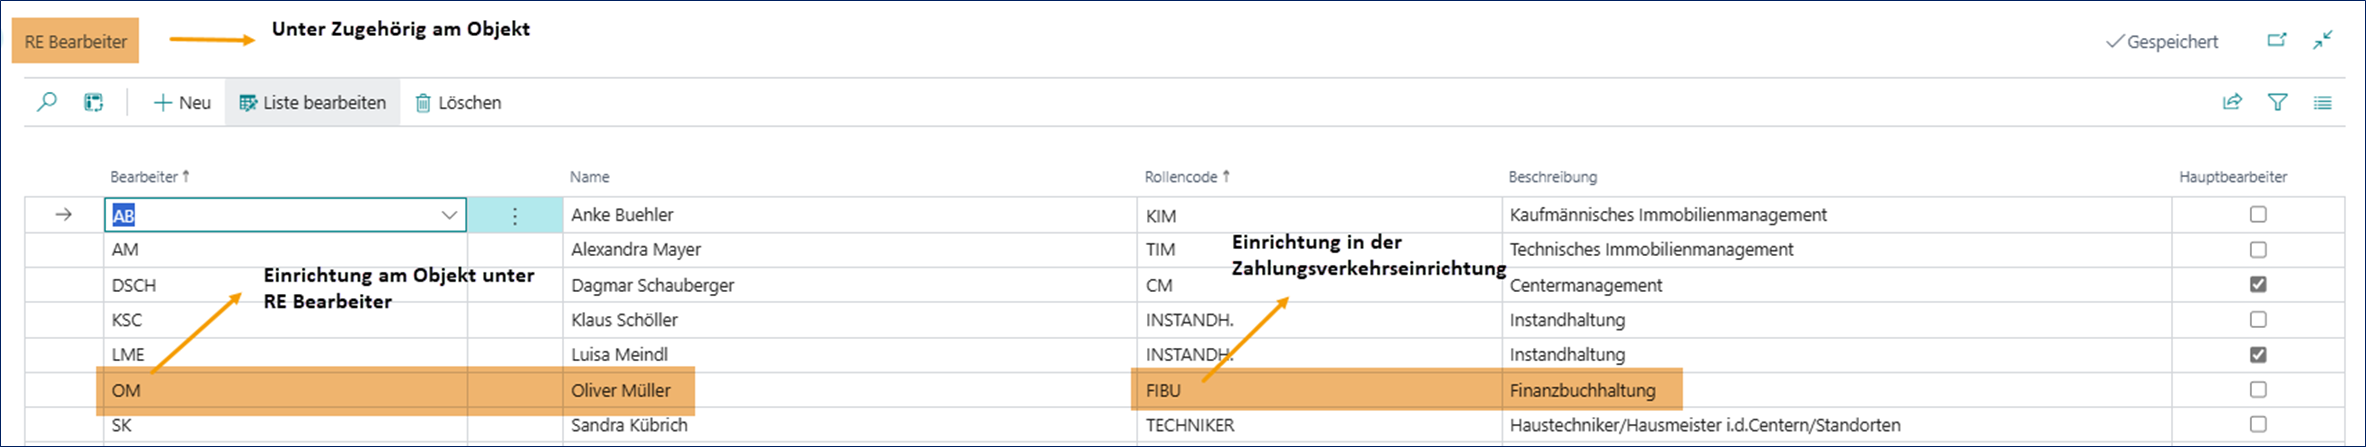2366x447 pixels.
Task: Click the search magnifier icon
Action: point(47,102)
